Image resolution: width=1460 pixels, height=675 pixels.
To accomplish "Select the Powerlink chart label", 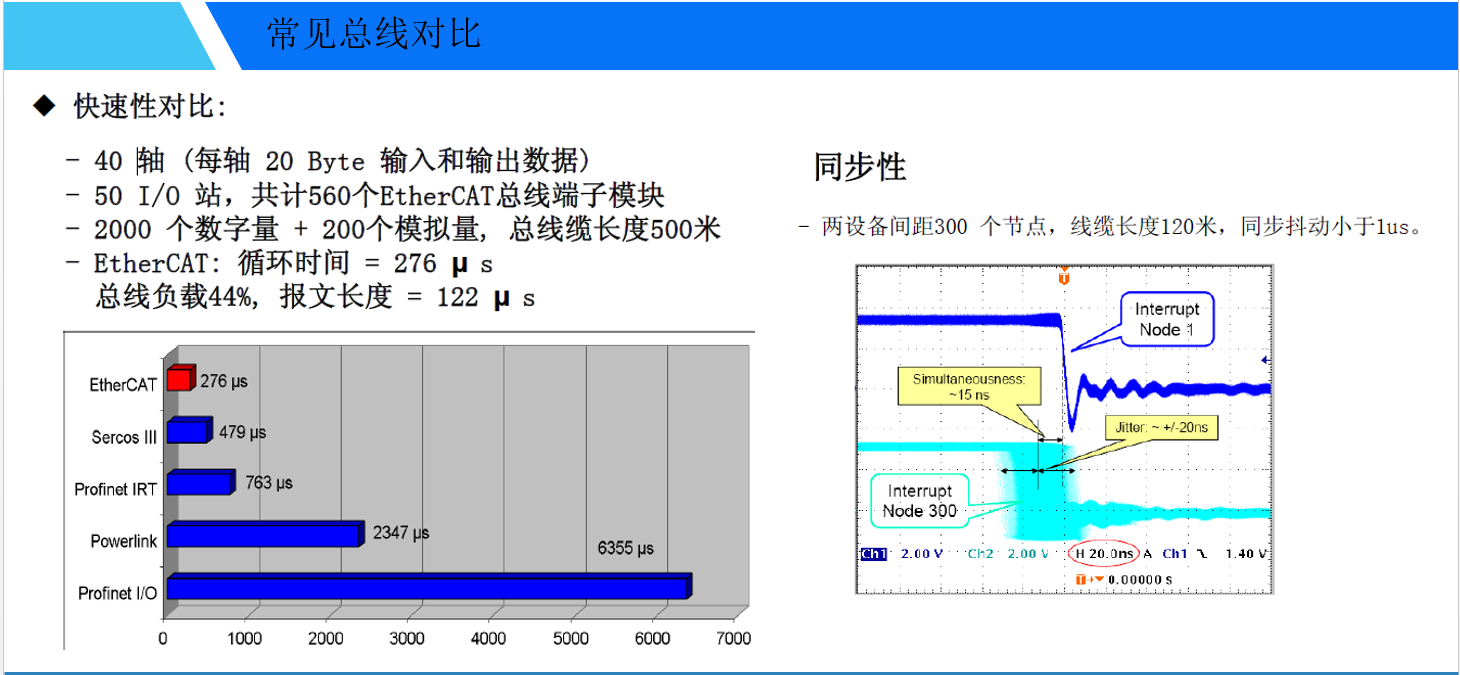I will click(124, 541).
